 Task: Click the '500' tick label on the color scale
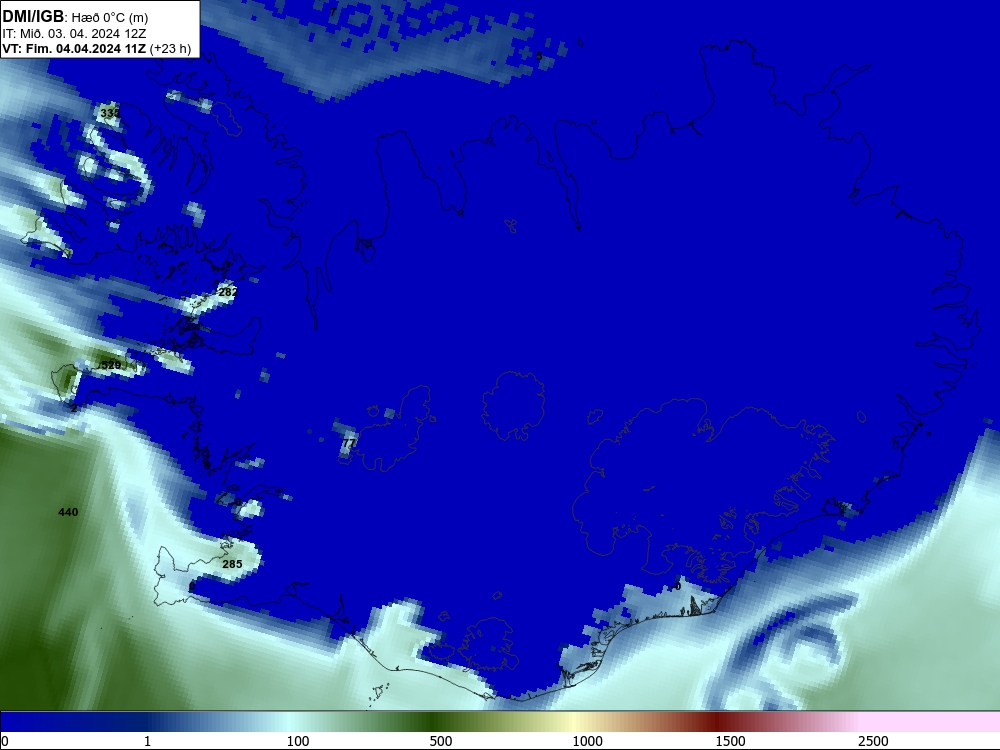(x=441, y=741)
